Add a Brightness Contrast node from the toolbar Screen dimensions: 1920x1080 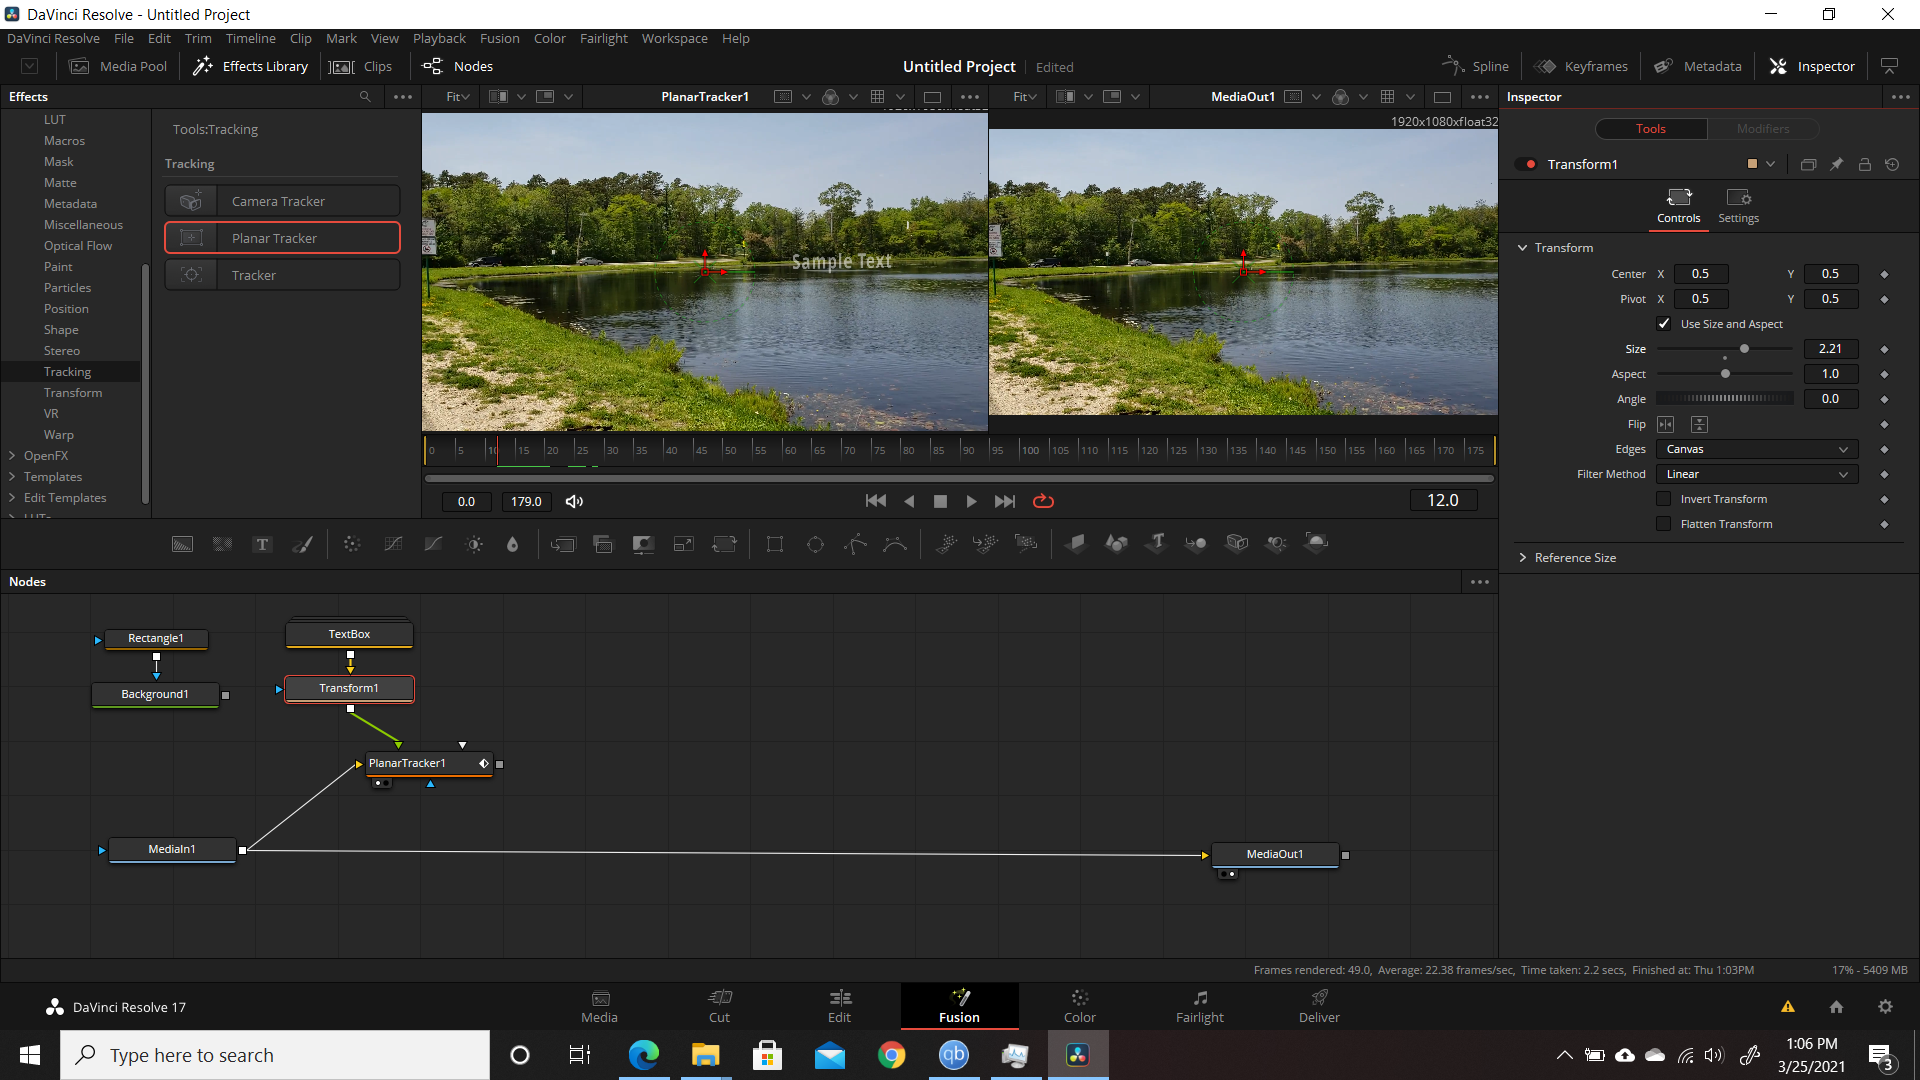pyautogui.click(x=474, y=544)
